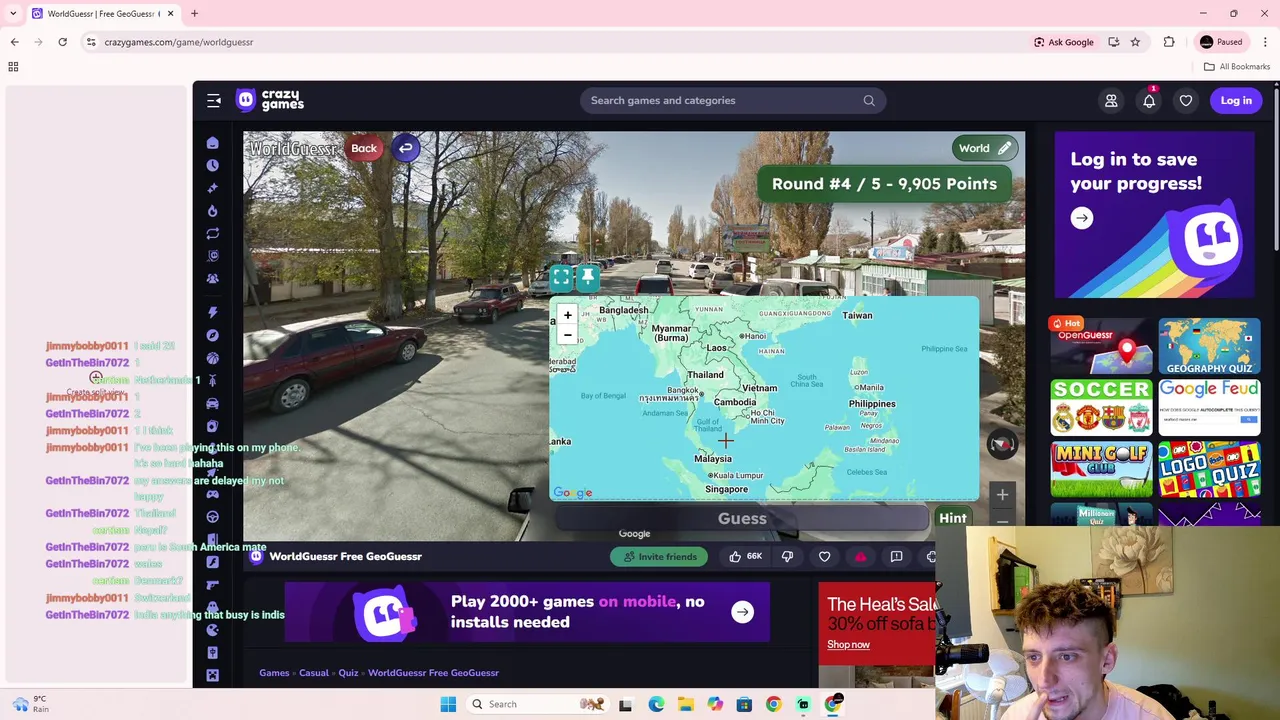Report a bug with flag message icon
1280x720 pixels.
896,557
